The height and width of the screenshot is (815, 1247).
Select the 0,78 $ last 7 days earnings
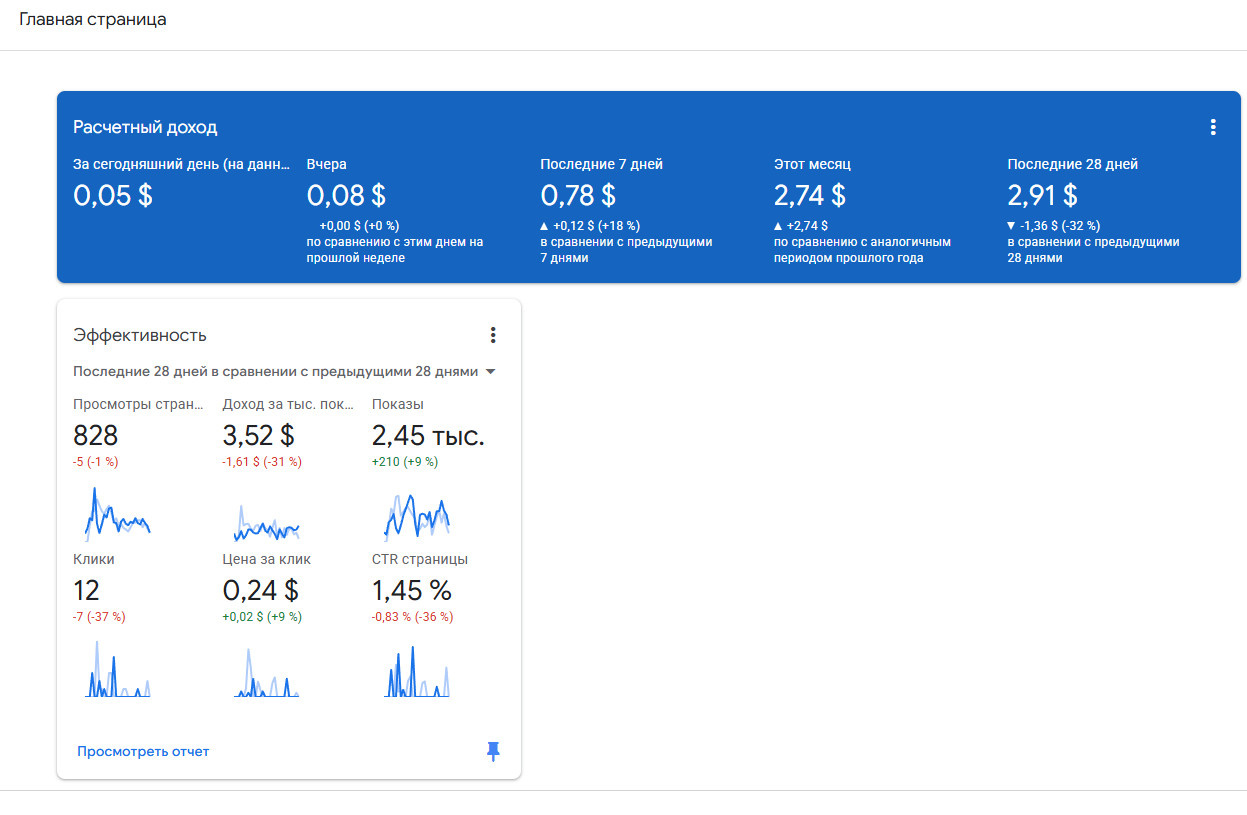(577, 195)
